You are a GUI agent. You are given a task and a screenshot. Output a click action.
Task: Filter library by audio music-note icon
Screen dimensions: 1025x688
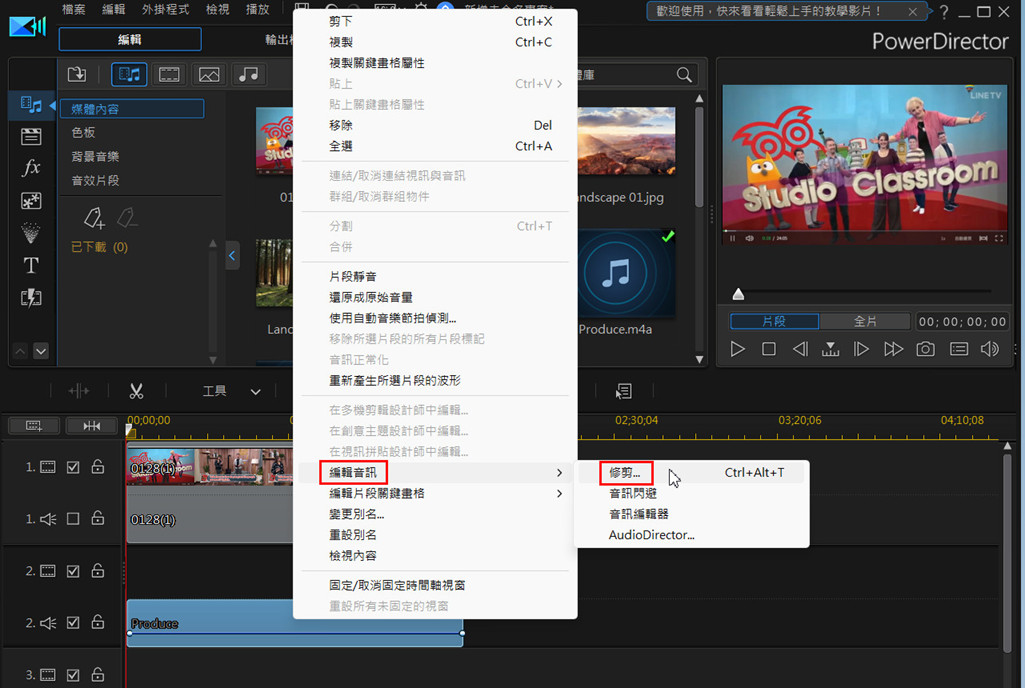click(248, 74)
